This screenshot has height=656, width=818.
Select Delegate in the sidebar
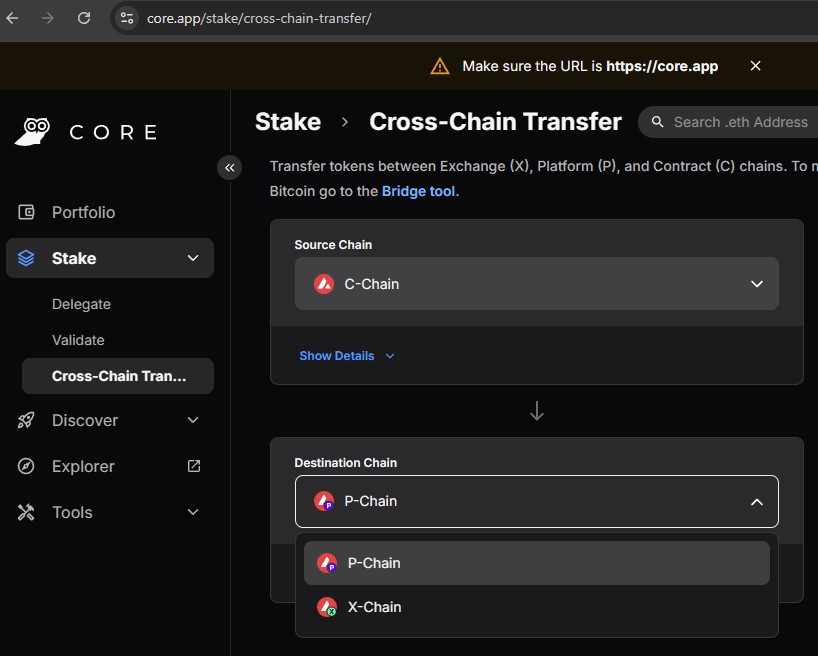pos(81,304)
